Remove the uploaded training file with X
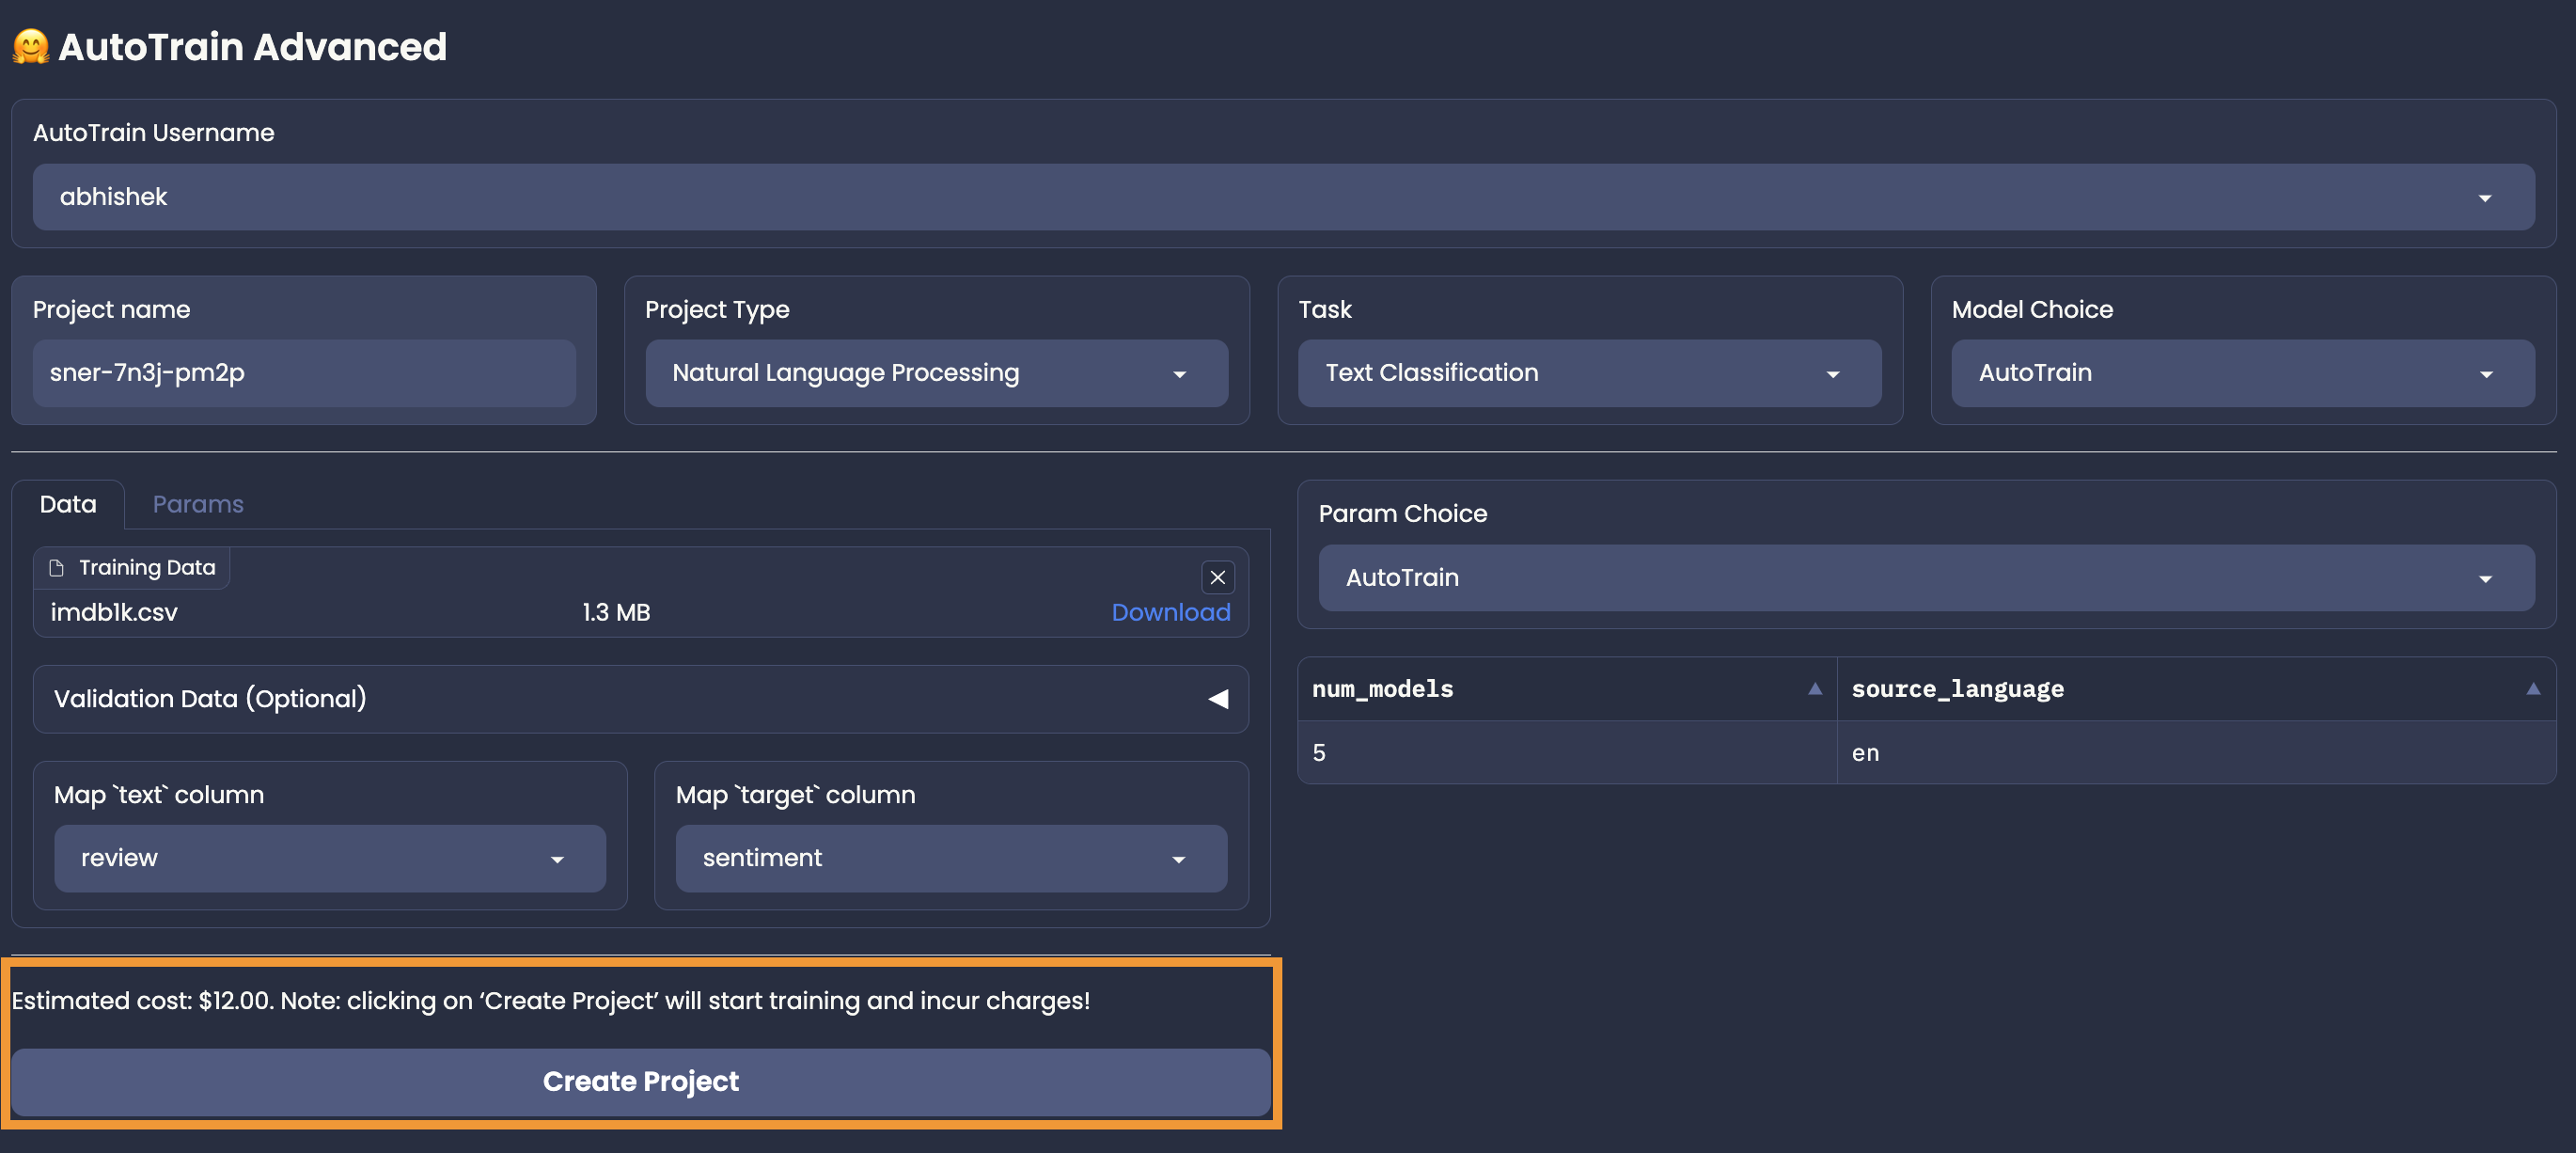The image size is (2576, 1153). [1217, 577]
